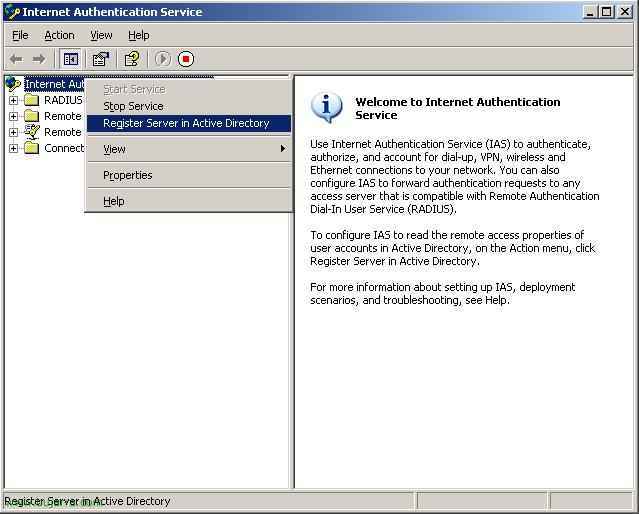The image size is (639, 514).
Task: Open Properties via toolbar icon
Action: (101, 59)
